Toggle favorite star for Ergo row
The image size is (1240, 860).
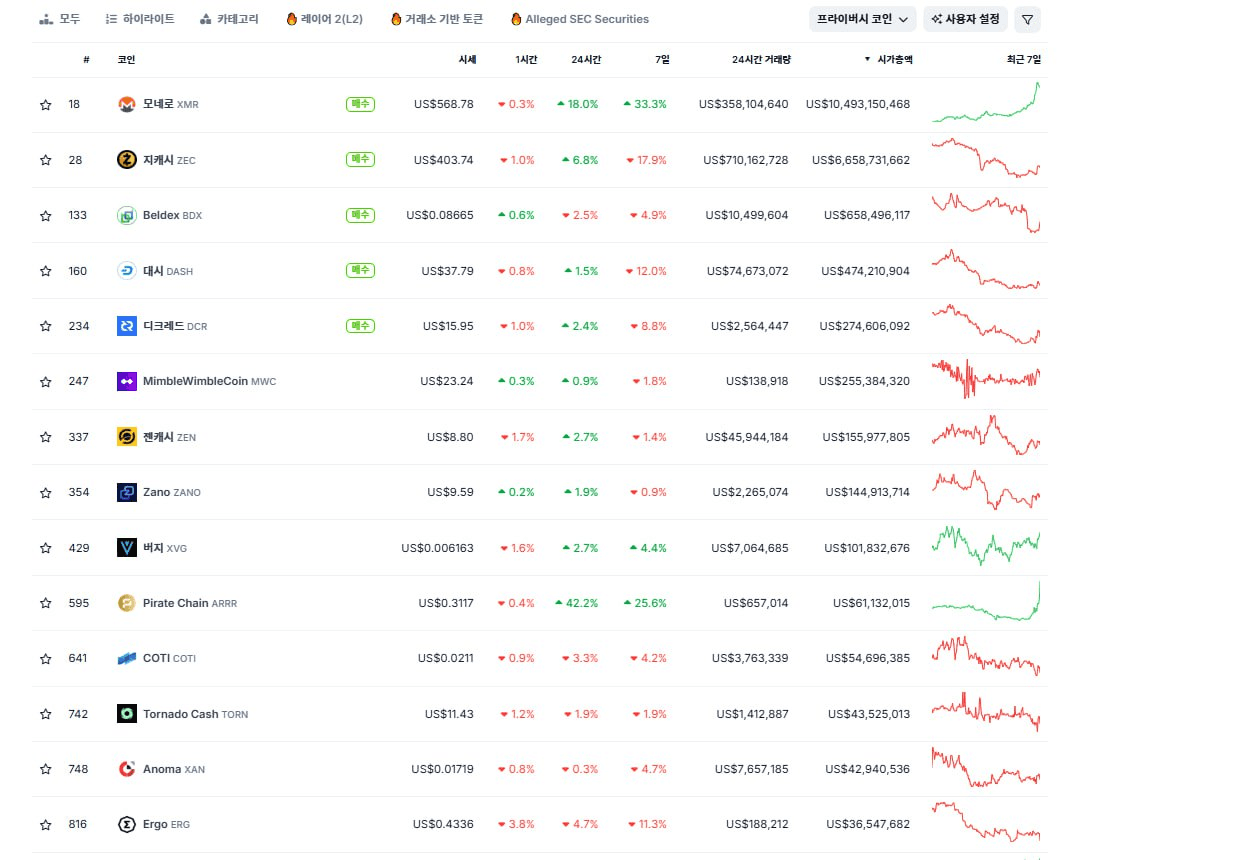(x=45, y=825)
